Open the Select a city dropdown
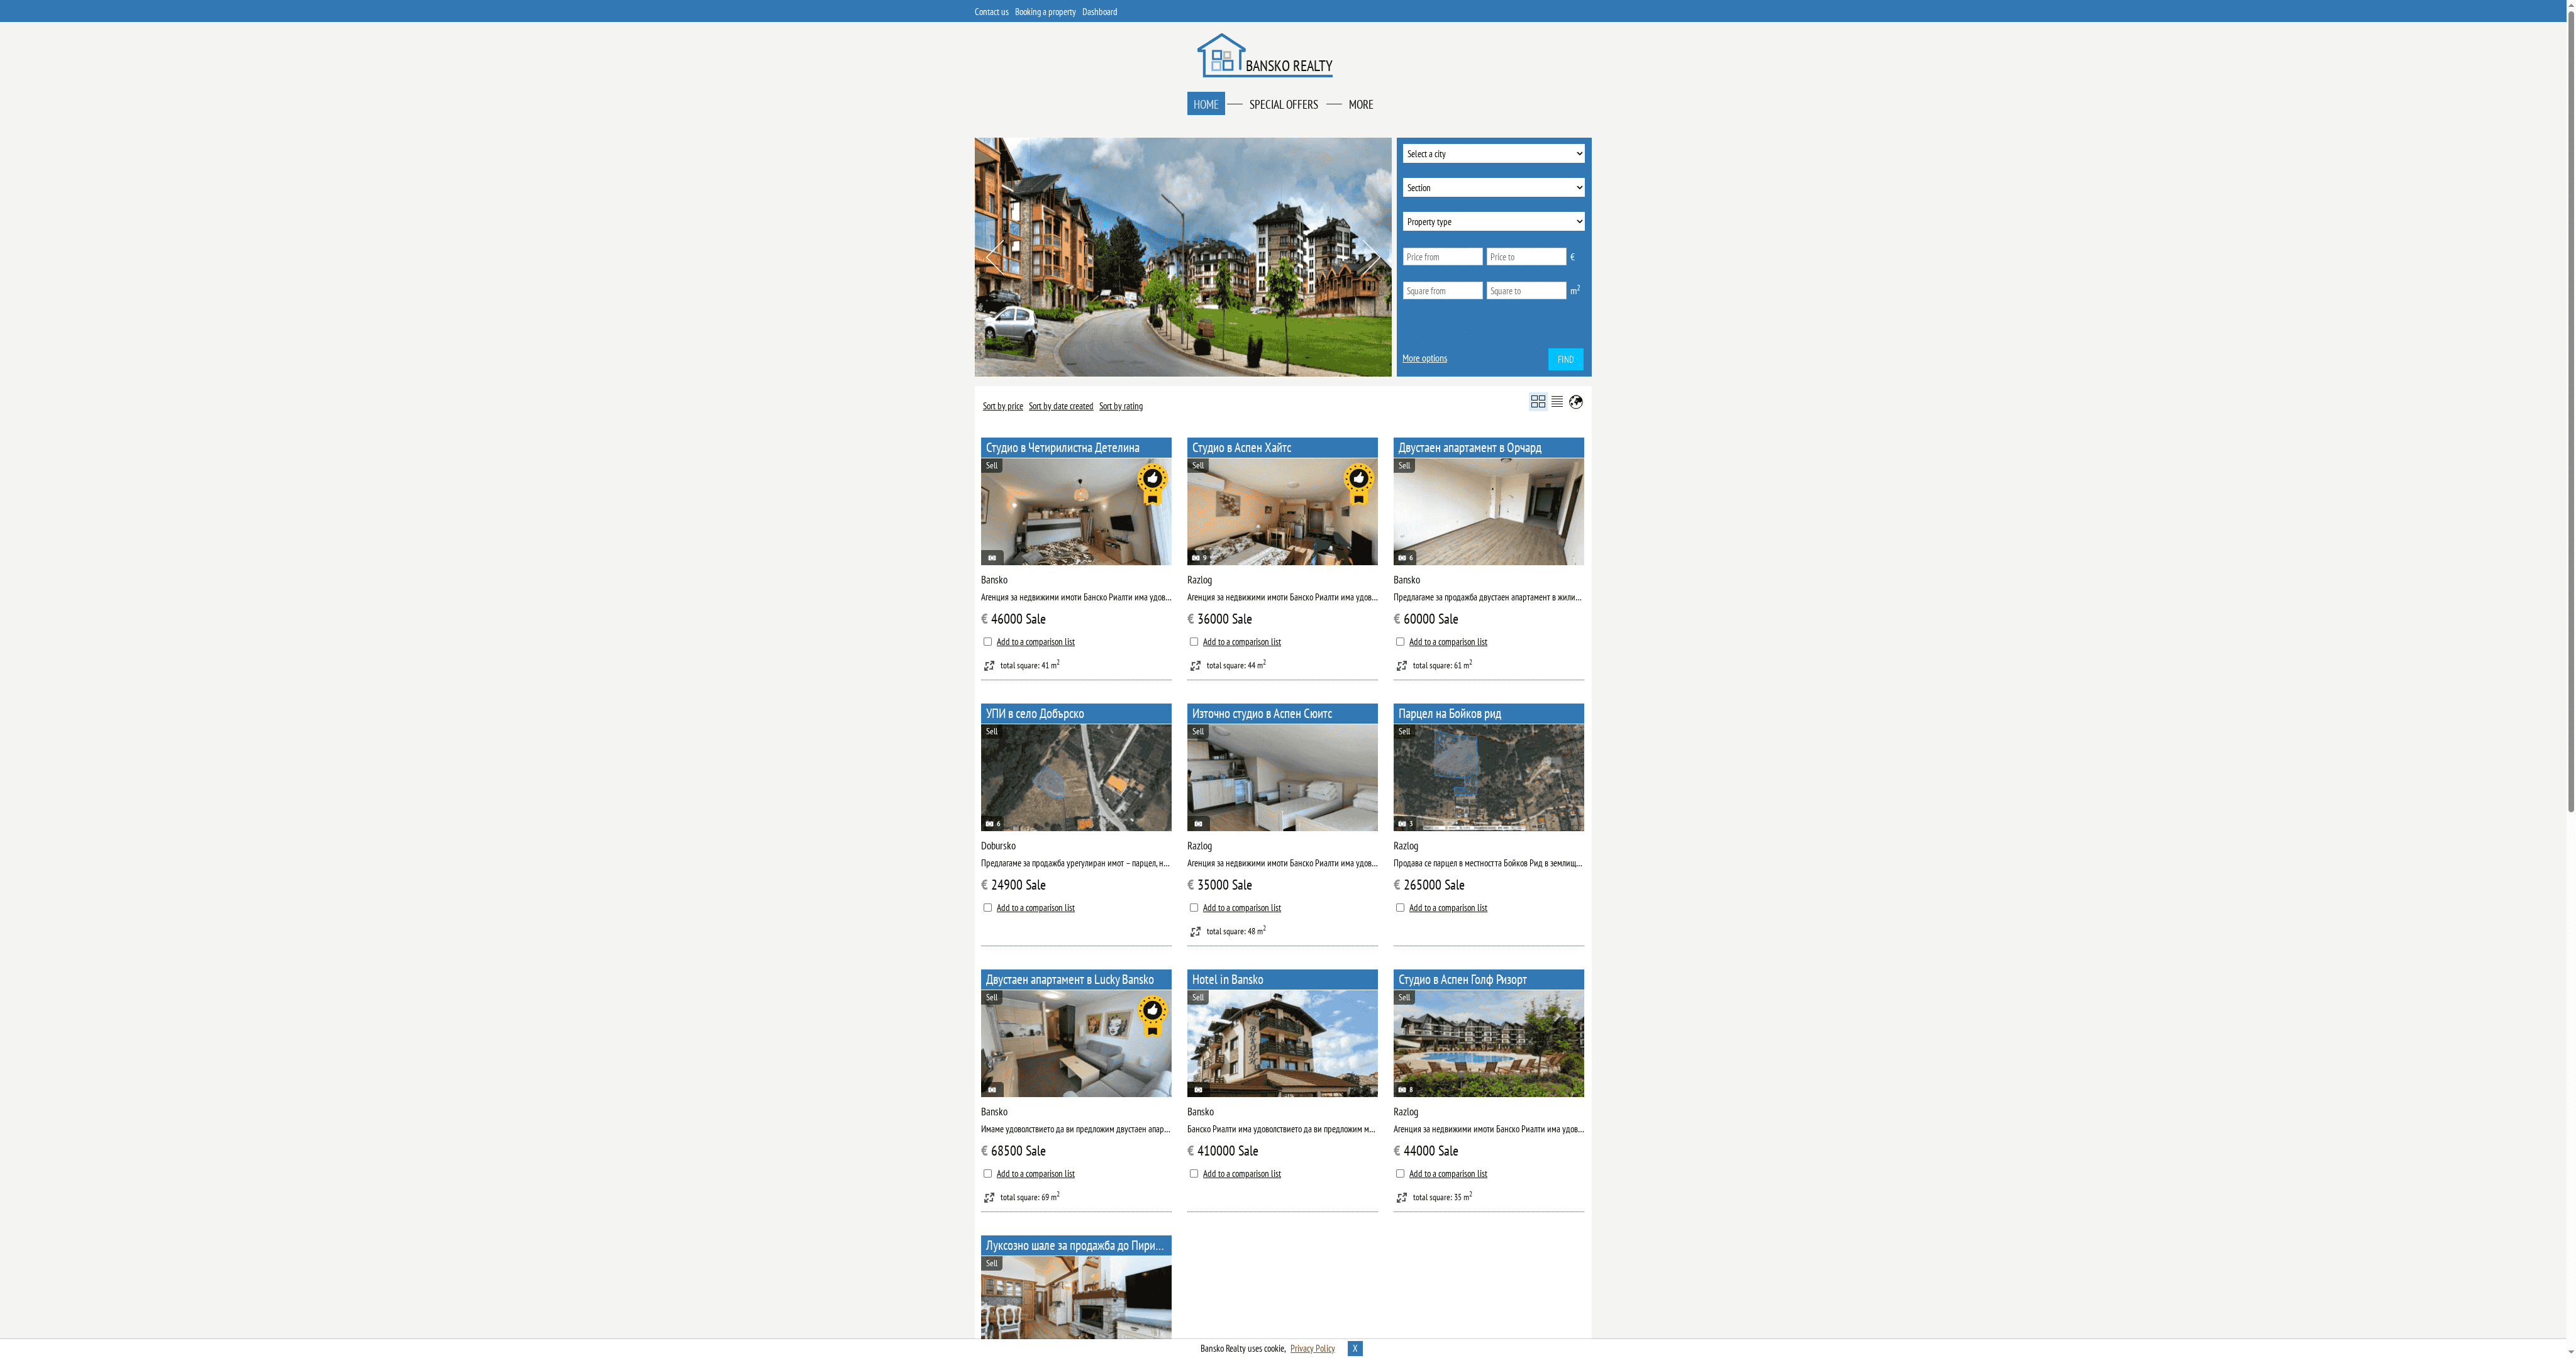Viewport: 2576px width, 1358px height. point(1493,153)
